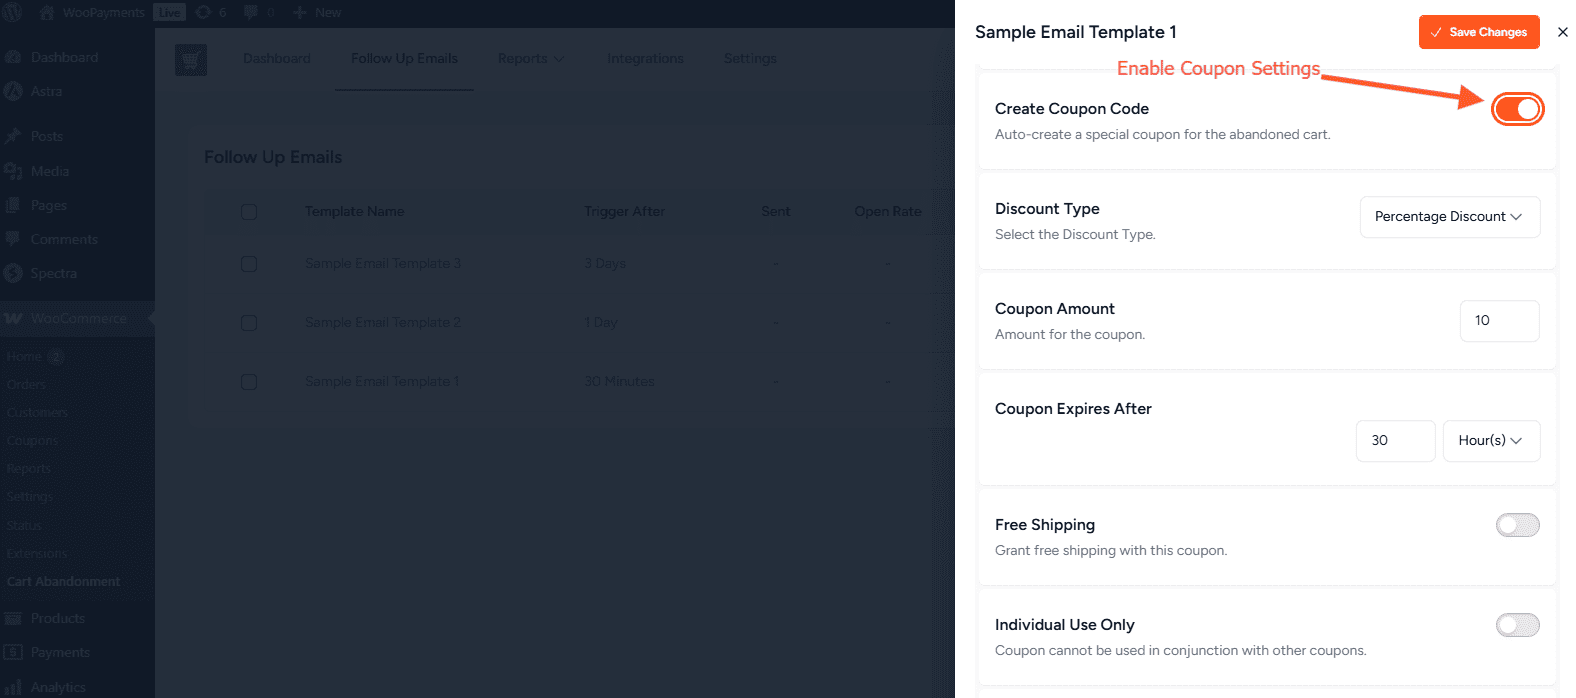Click the WordPress logo icon
The width and height of the screenshot is (1576, 698).
tap(13, 13)
